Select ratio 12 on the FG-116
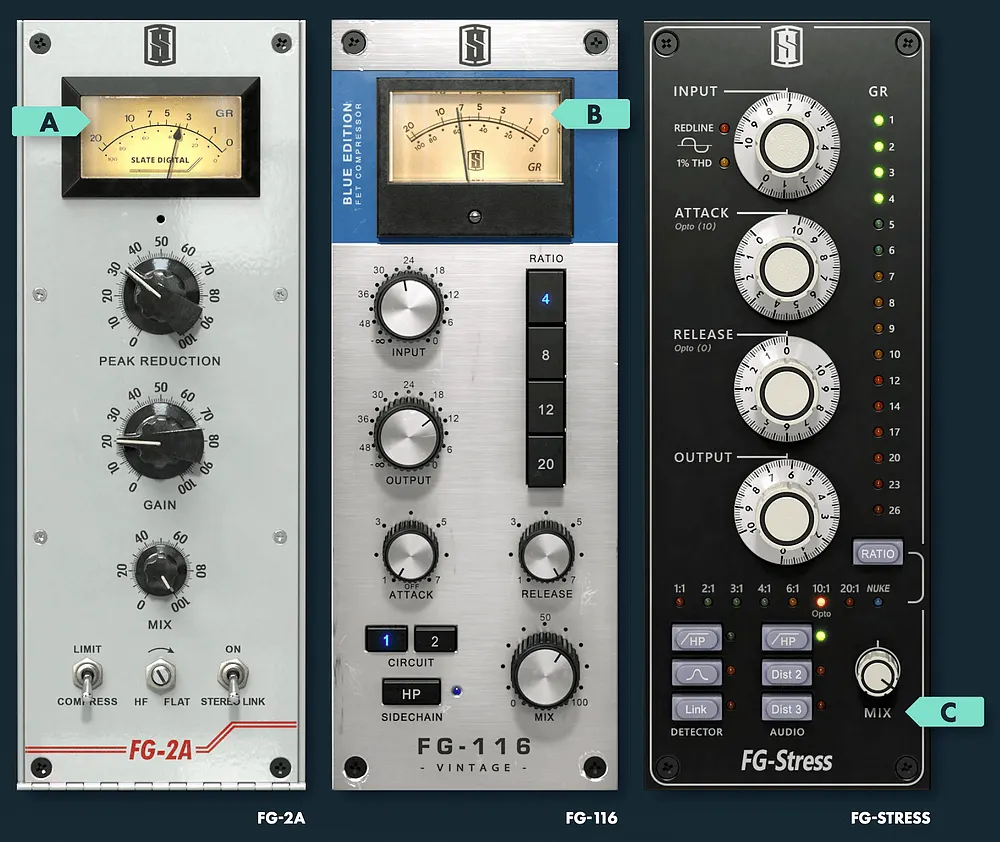The image size is (1000, 842). click(x=545, y=410)
